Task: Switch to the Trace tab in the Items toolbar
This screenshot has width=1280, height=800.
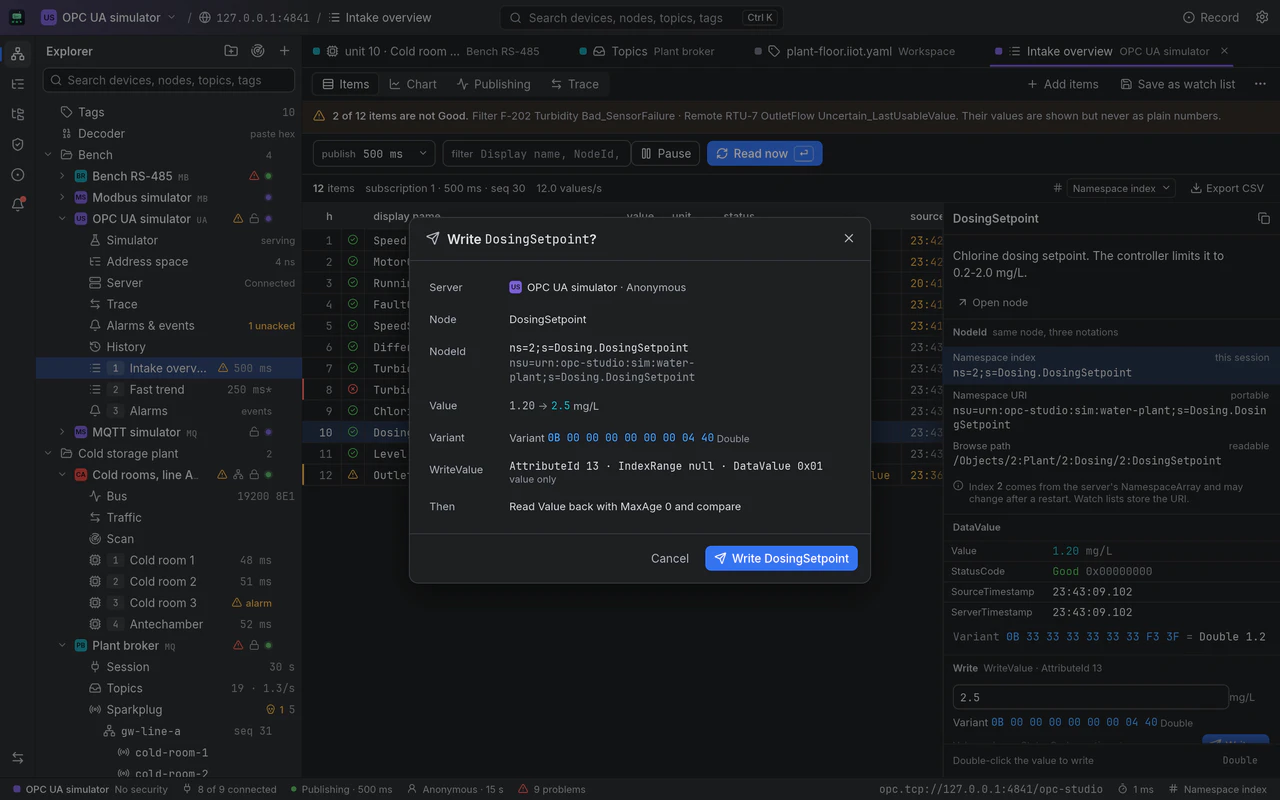Action: [574, 84]
